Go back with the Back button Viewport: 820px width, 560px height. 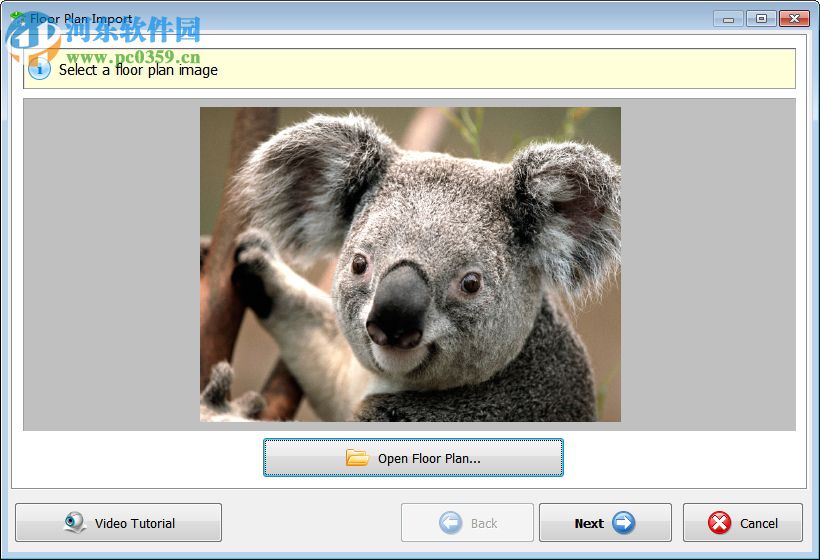467,522
